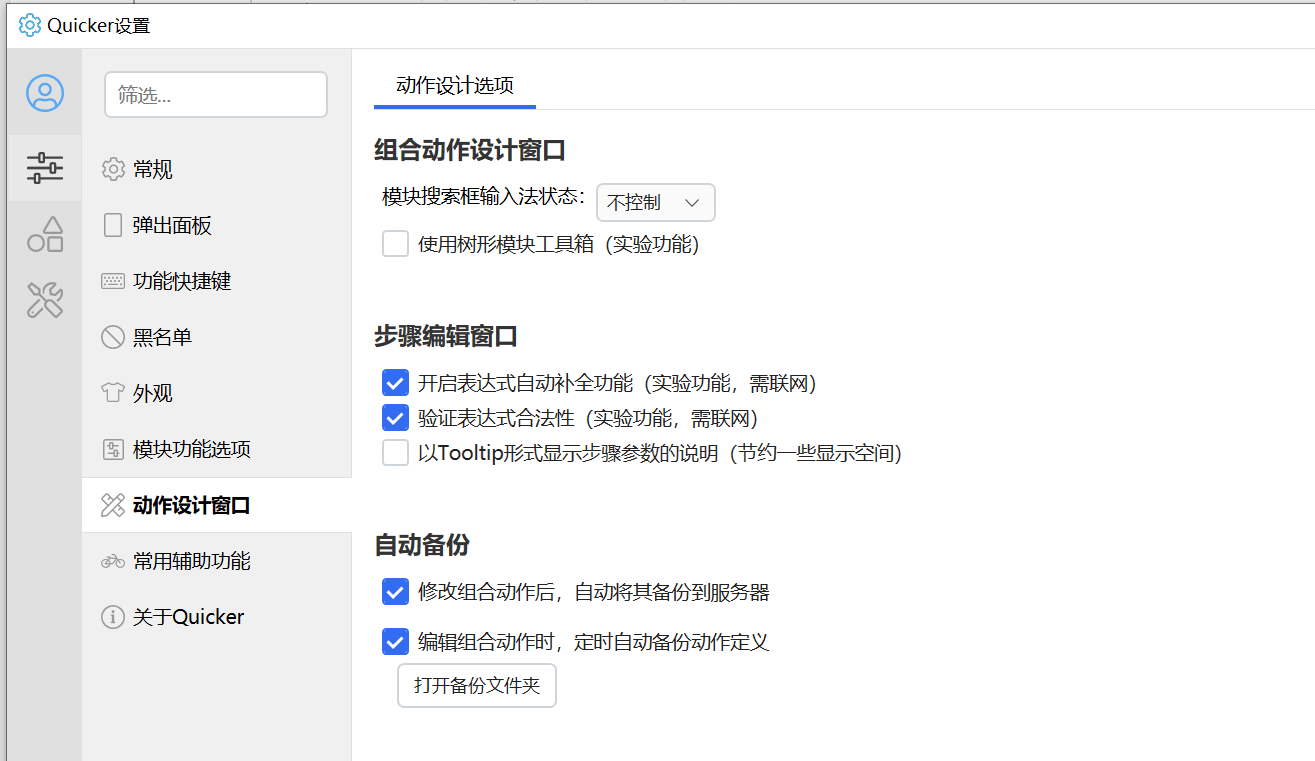Click the 自动备份 heading
The height and width of the screenshot is (761, 1315).
click(x=422, y=545)
